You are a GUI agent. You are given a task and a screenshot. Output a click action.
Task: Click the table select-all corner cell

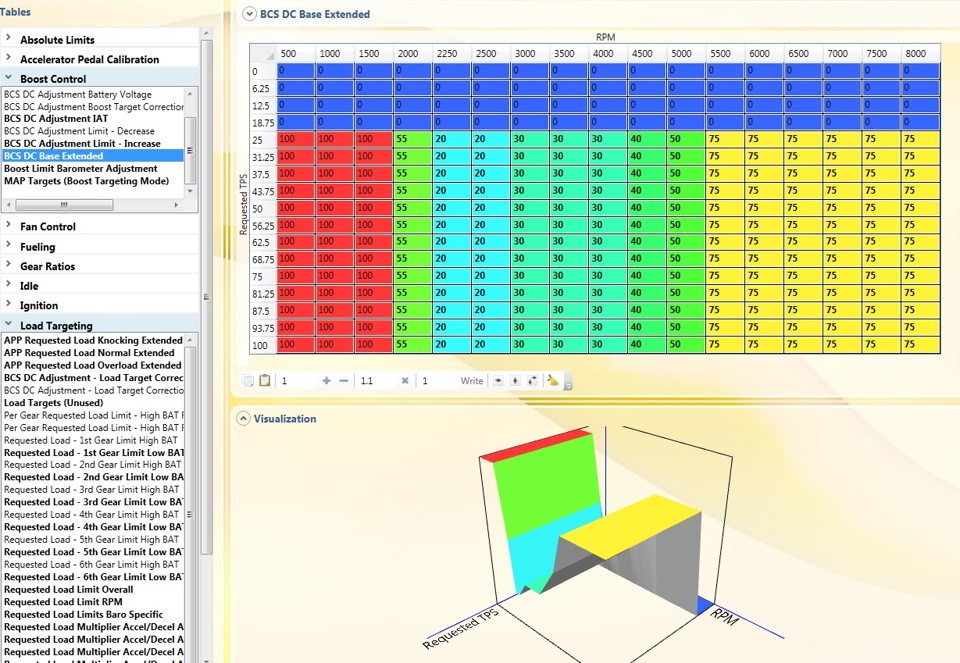[263, 53]
